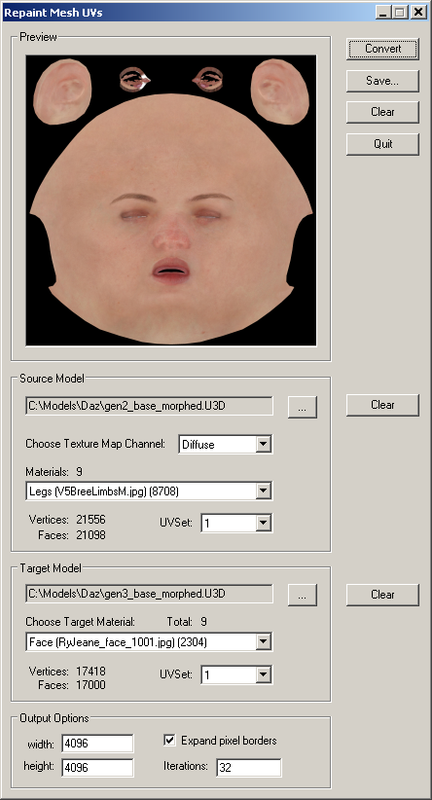Click the Quit button

(383, 144)
